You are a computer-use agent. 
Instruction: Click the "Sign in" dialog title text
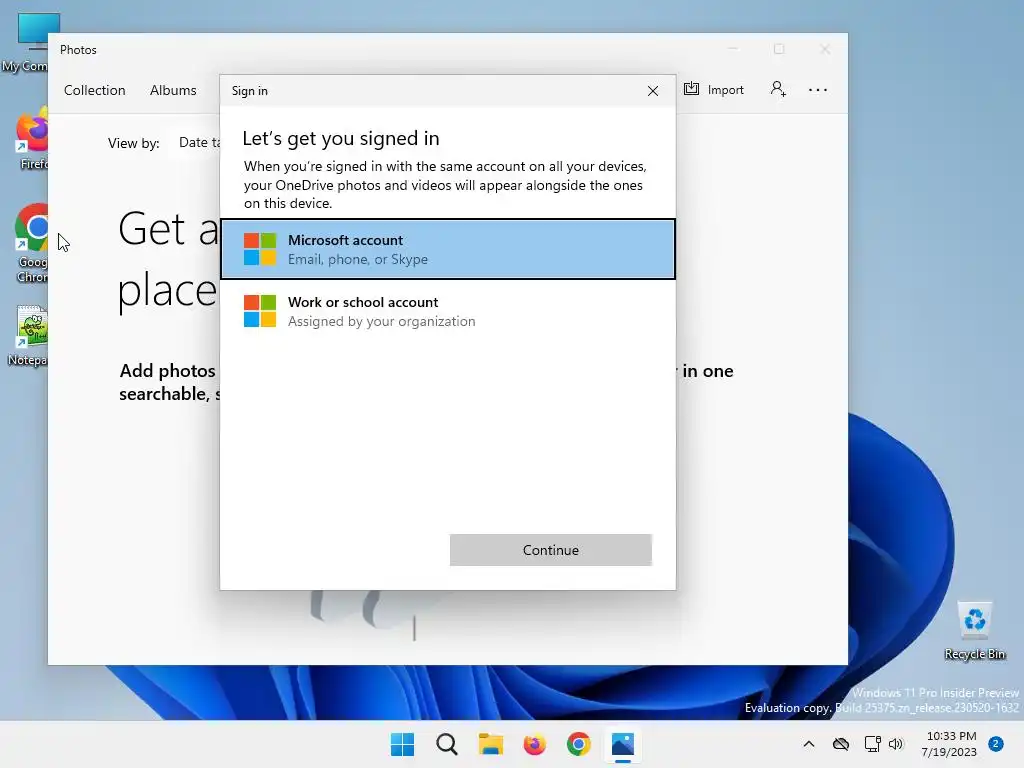(249, 91)
